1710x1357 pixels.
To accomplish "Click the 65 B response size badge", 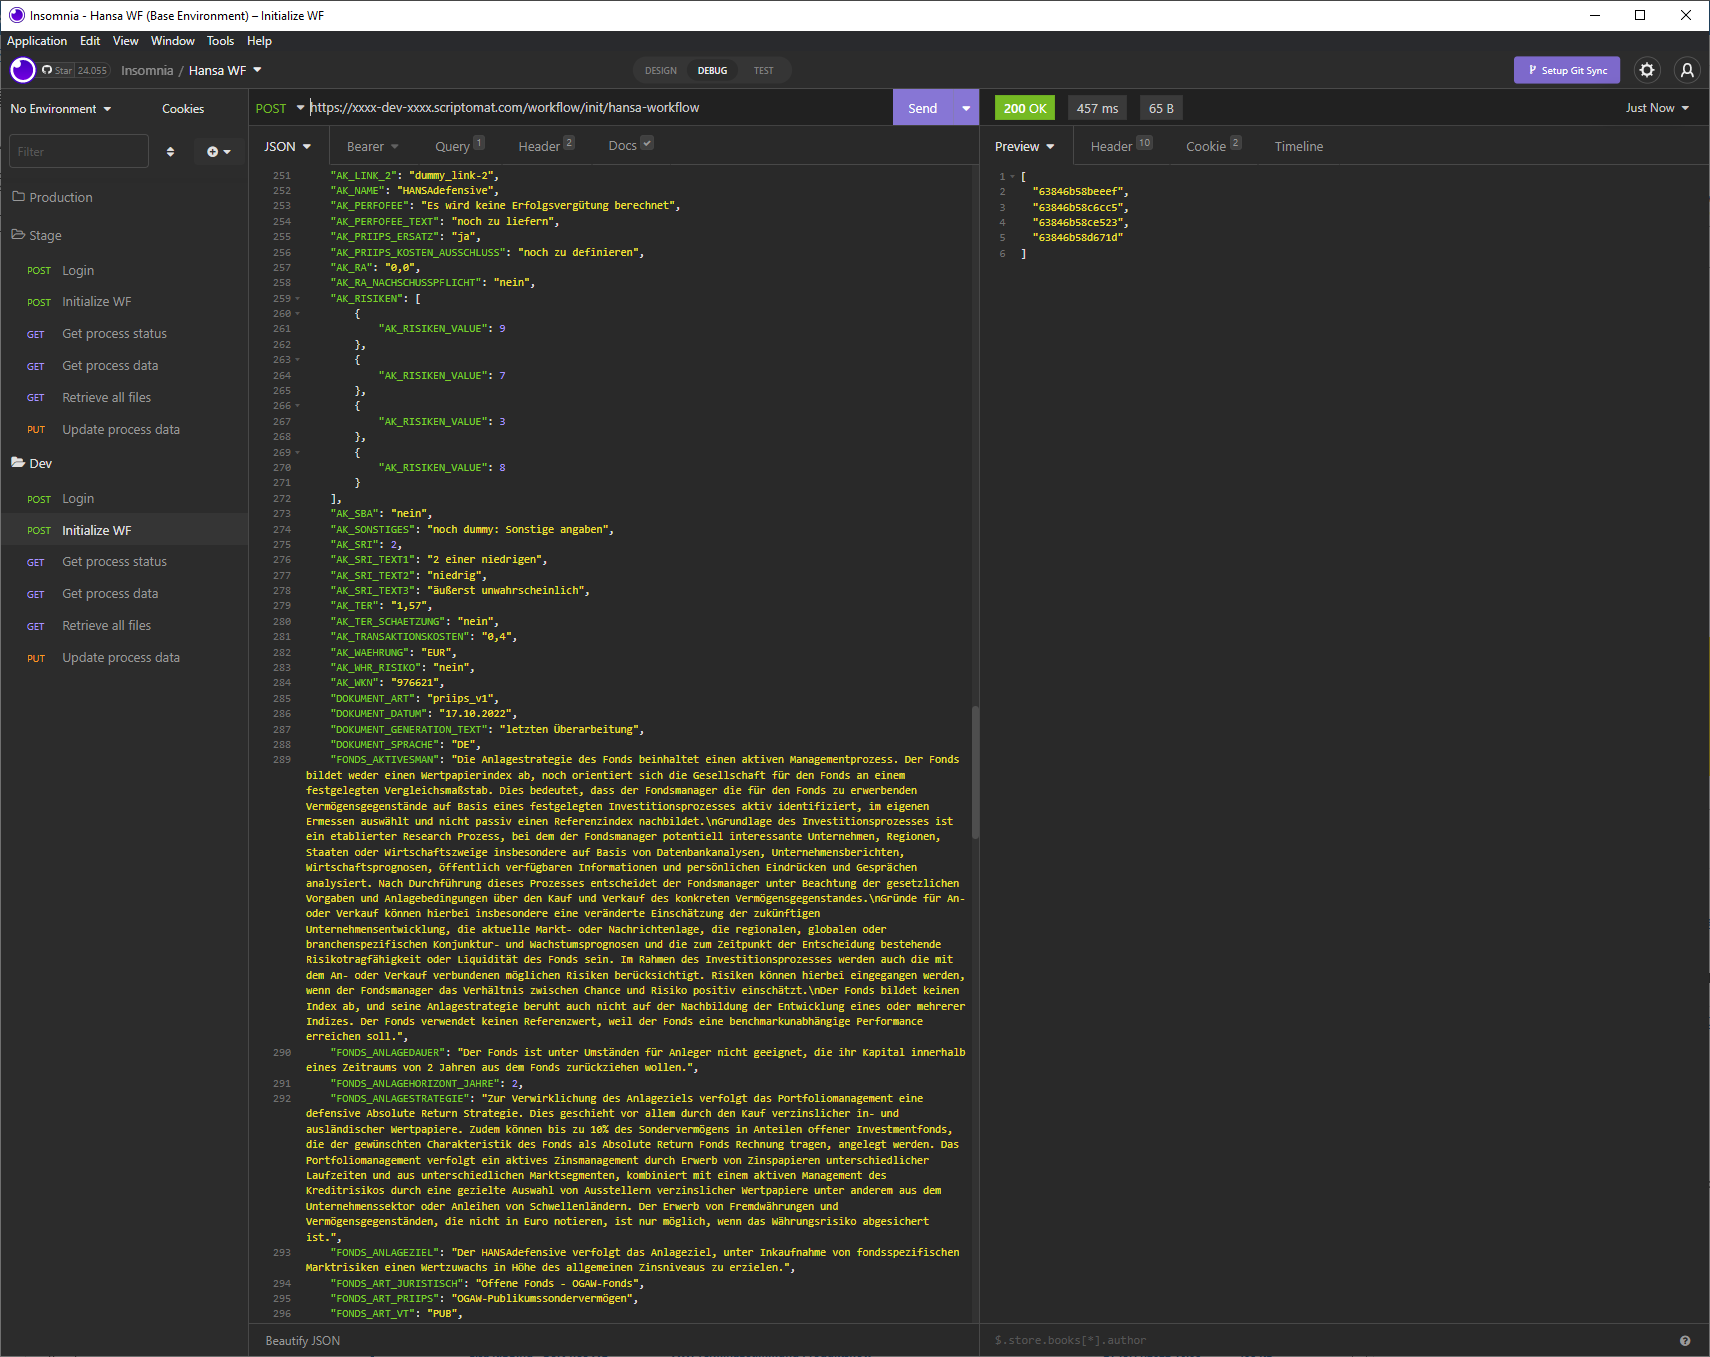I will pyautogui.click(x=1161, y=108).
